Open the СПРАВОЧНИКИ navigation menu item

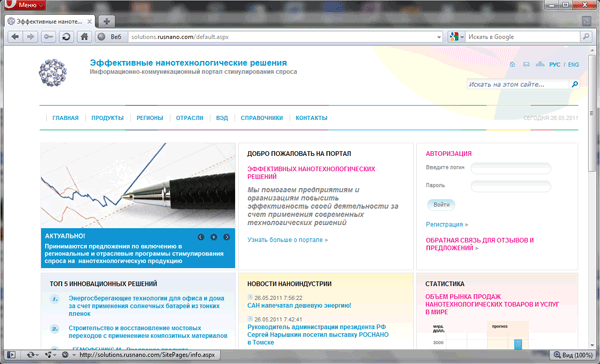click(262, 118)
